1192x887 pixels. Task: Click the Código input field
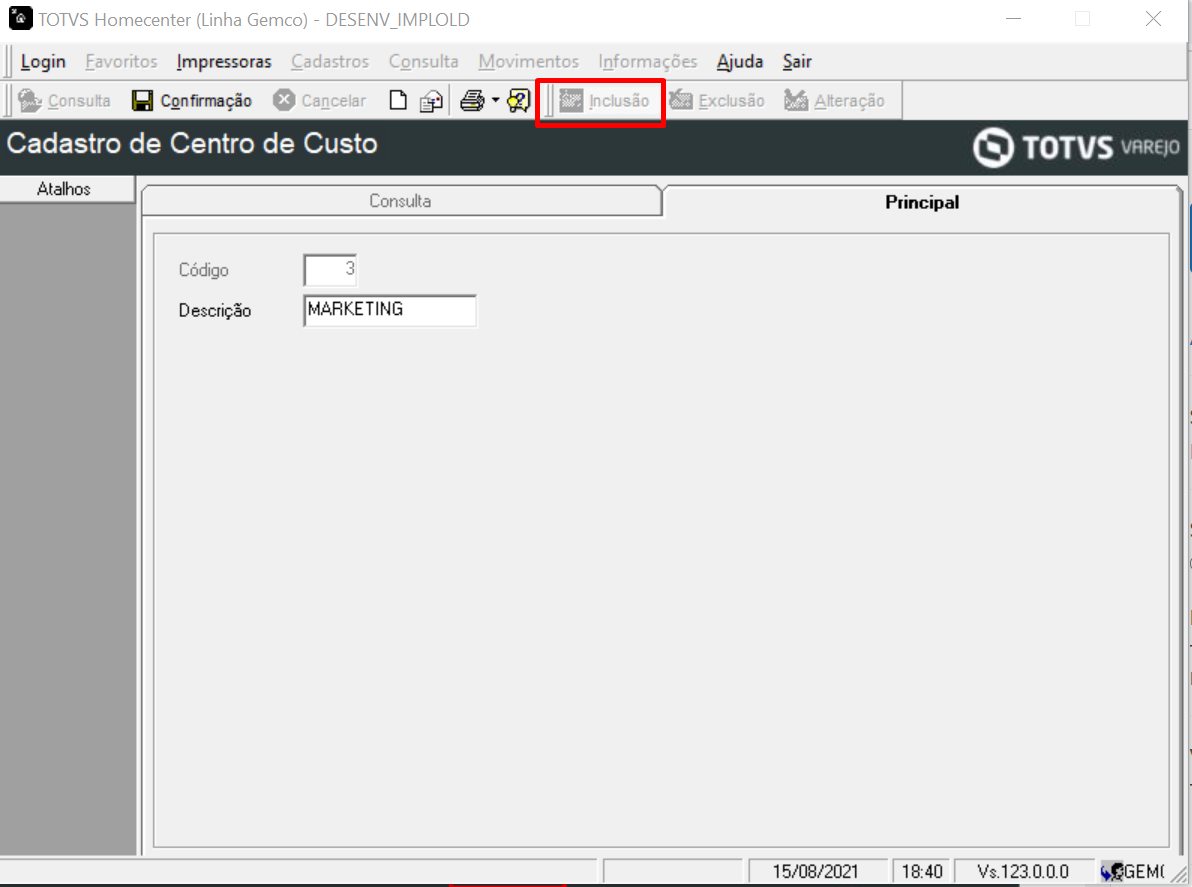coord(330,270)
